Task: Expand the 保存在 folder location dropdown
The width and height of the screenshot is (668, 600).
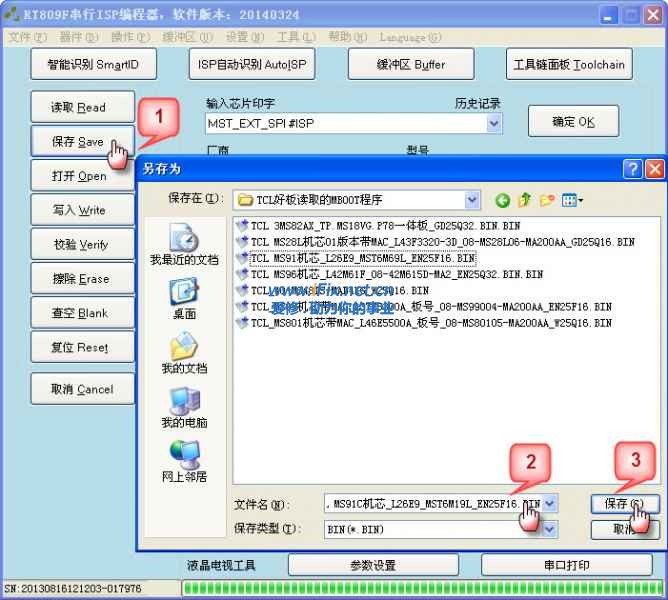Action: 472,200
